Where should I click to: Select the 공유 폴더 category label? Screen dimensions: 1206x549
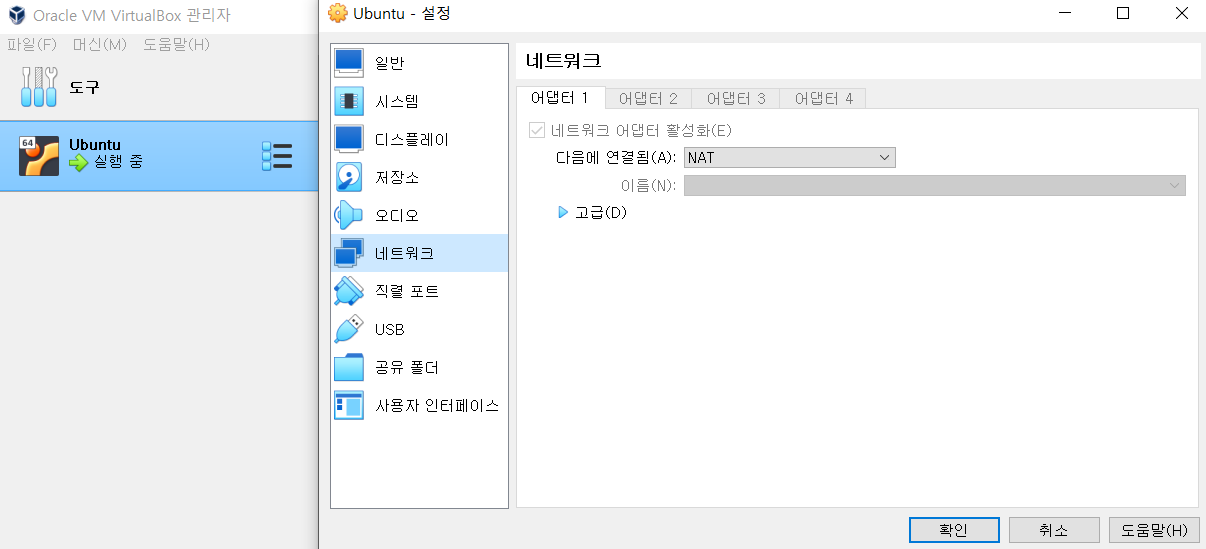(x=407, y=367)
